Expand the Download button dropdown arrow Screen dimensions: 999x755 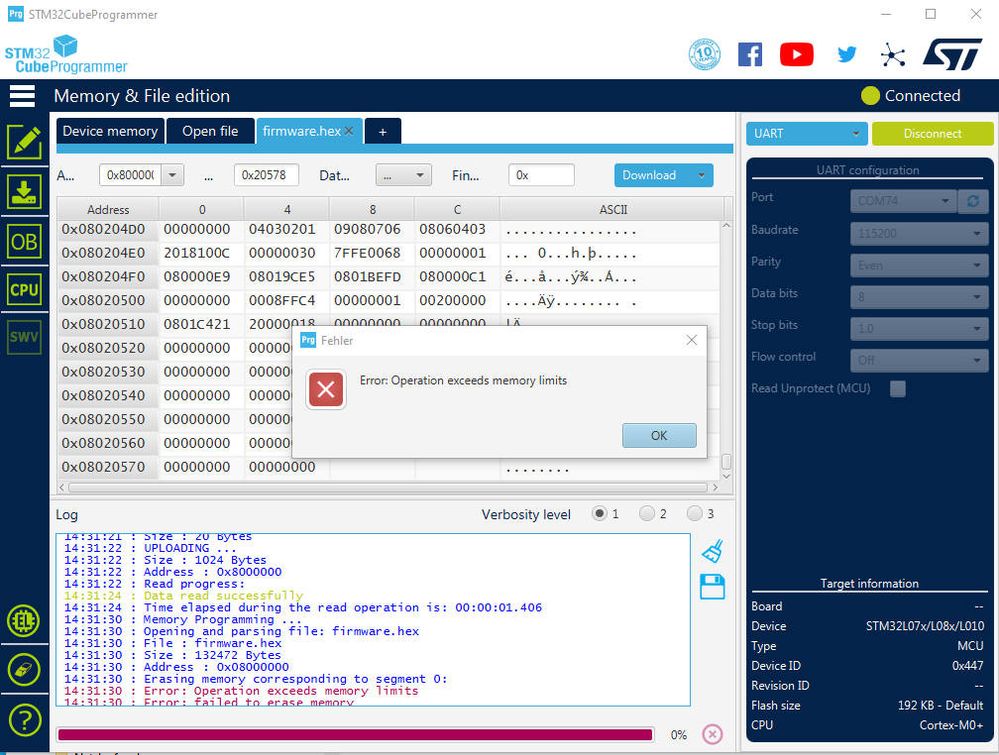click(x=701, y=175)
